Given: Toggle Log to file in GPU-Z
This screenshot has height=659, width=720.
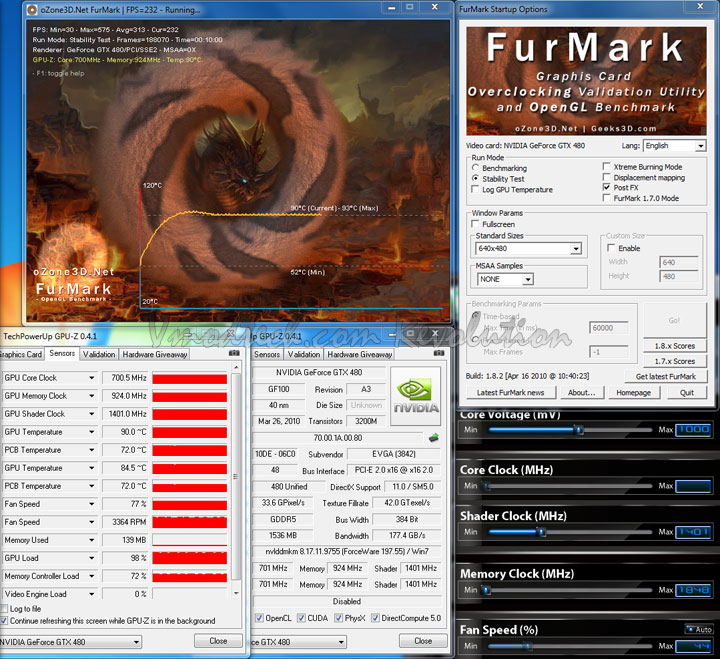Looking at the screenshot, I should 4,609.
